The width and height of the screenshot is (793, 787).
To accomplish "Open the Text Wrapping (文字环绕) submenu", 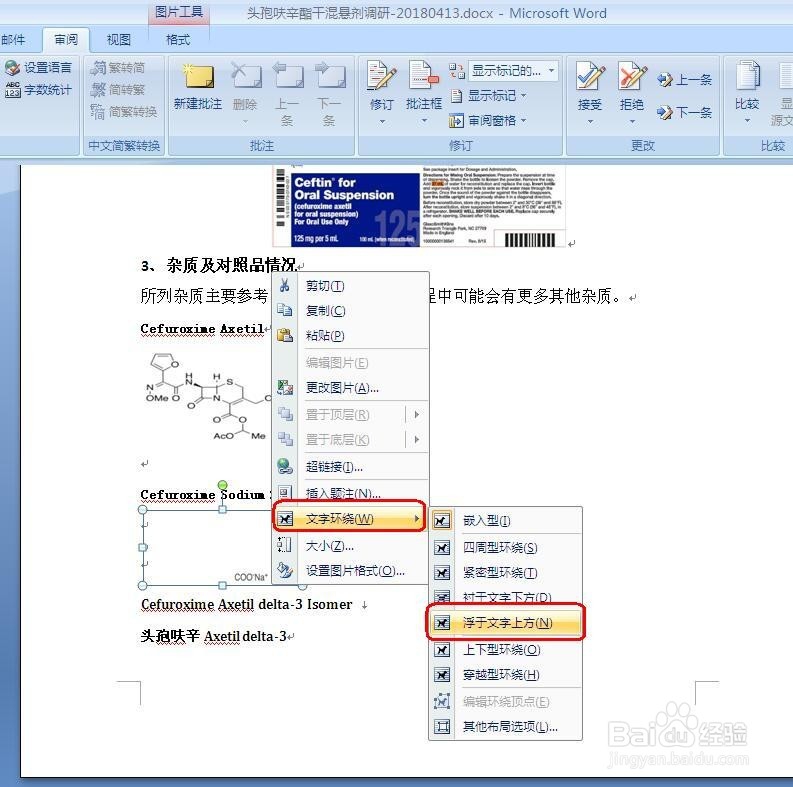I will pyautogui.click(x=349, y=518).
